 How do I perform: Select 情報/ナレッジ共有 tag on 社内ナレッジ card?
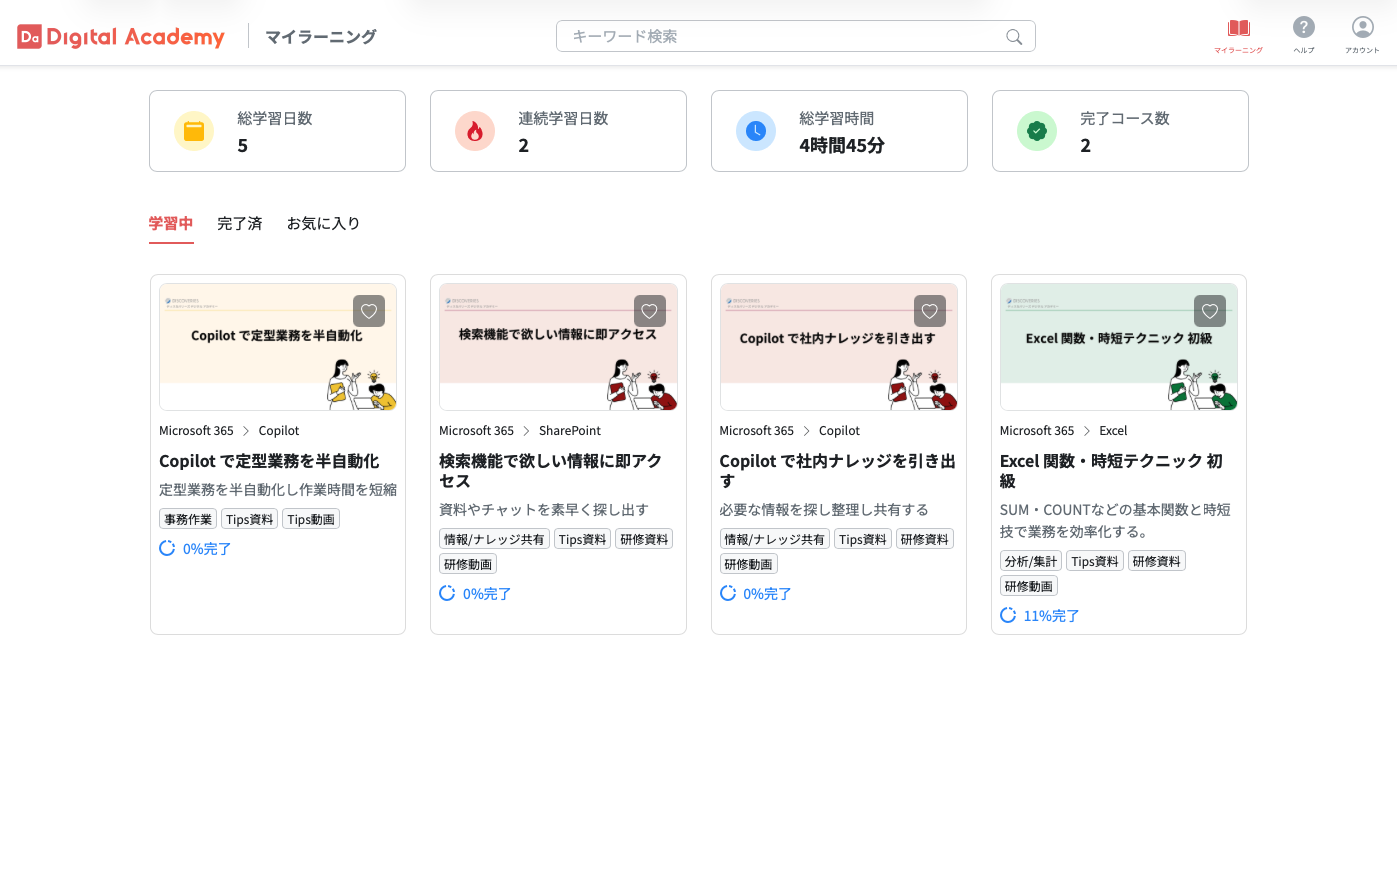[775, 539]
